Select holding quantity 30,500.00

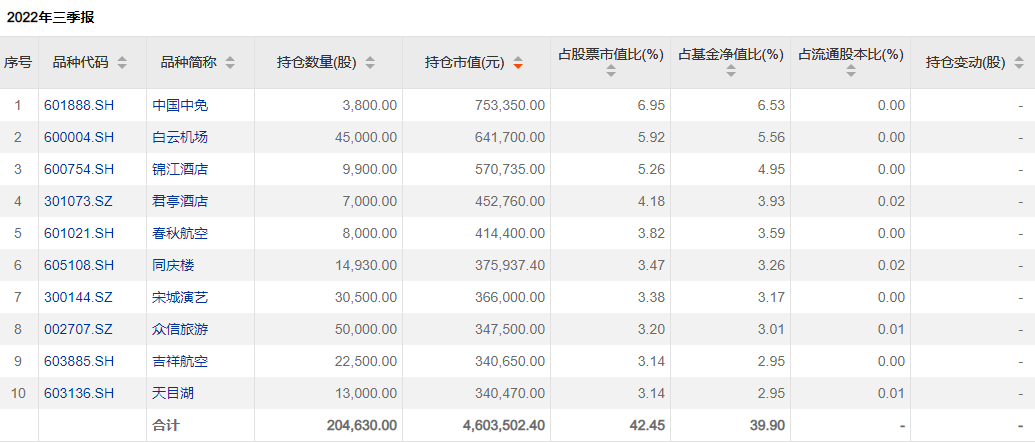coord(366,298)
